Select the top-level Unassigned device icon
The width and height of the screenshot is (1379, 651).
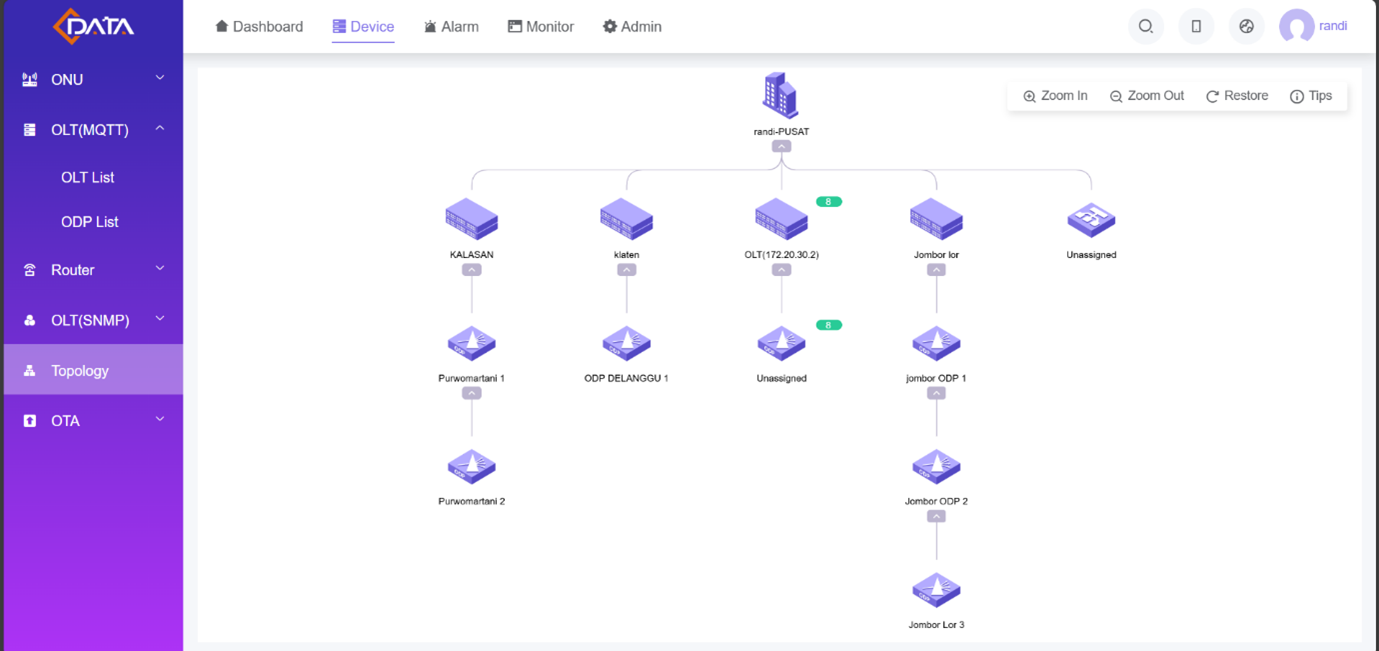point(1091,219)
